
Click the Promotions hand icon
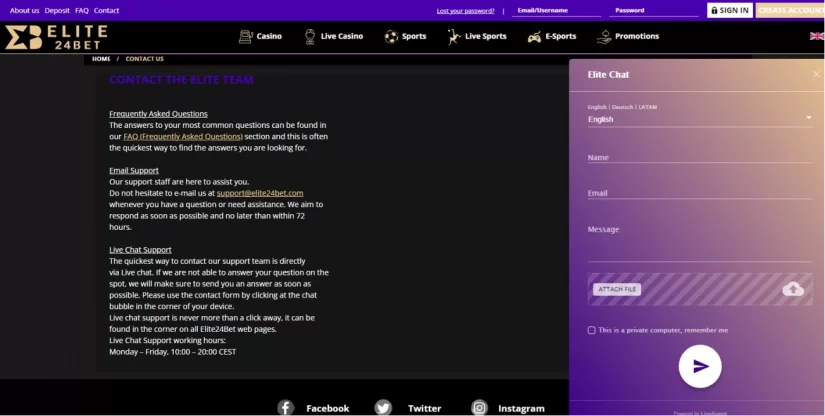coord(604,37)
